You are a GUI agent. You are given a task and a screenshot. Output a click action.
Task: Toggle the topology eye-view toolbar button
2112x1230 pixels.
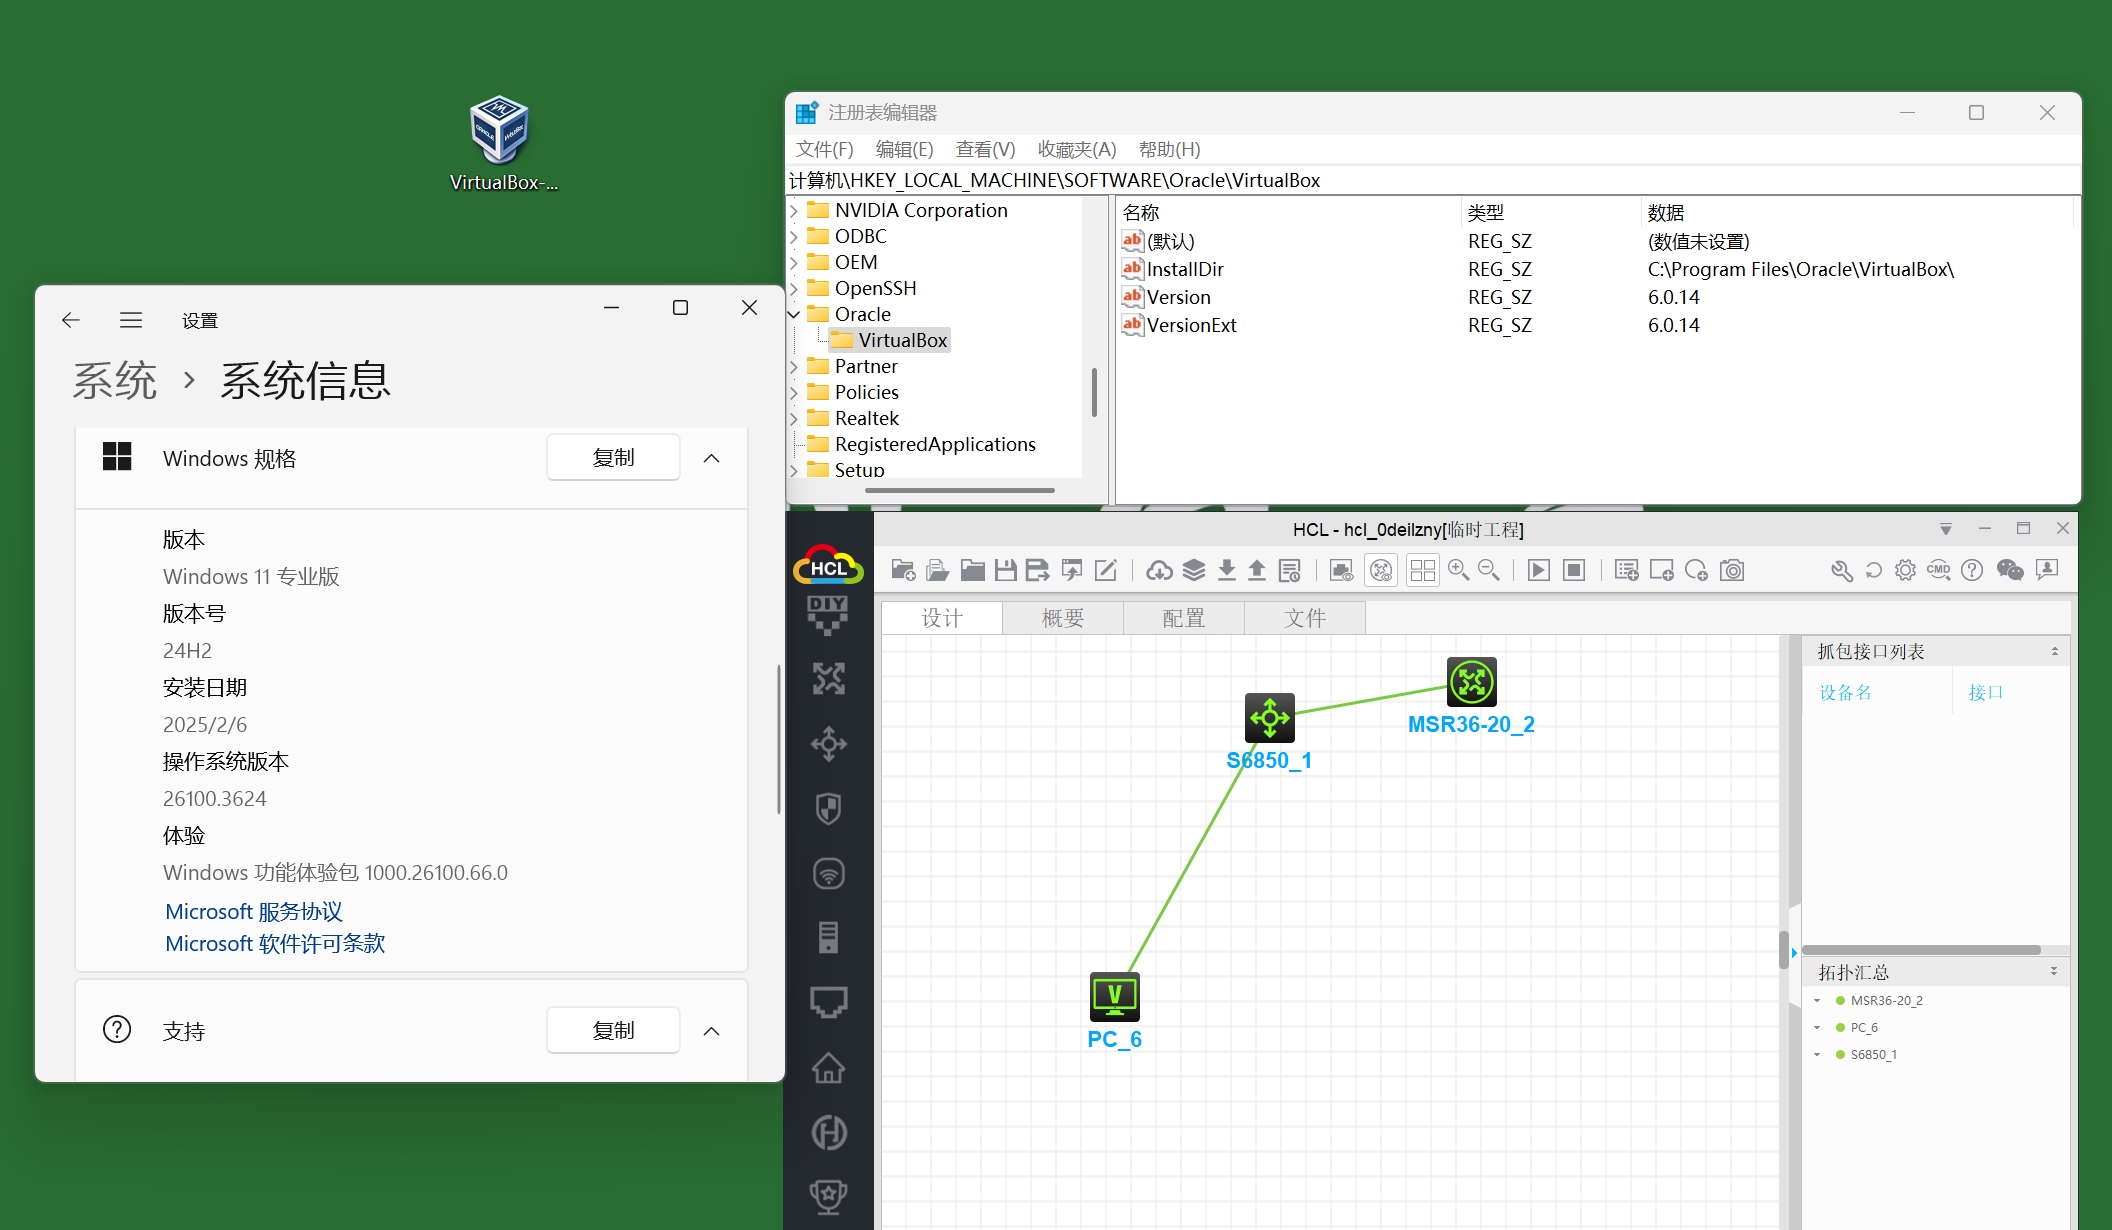[1381, 570]
